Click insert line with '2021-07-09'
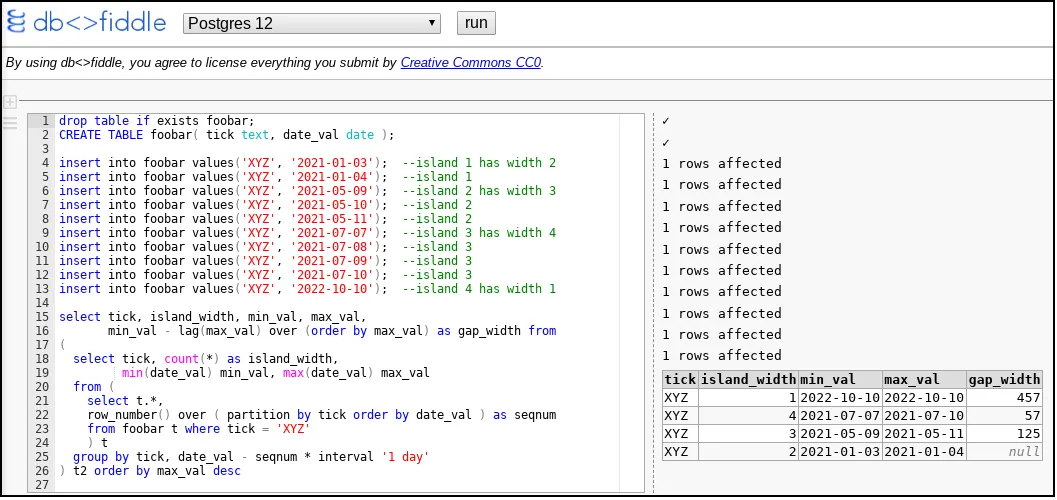The height and width of the screenshot is (500, 1057). coord(266,260)
